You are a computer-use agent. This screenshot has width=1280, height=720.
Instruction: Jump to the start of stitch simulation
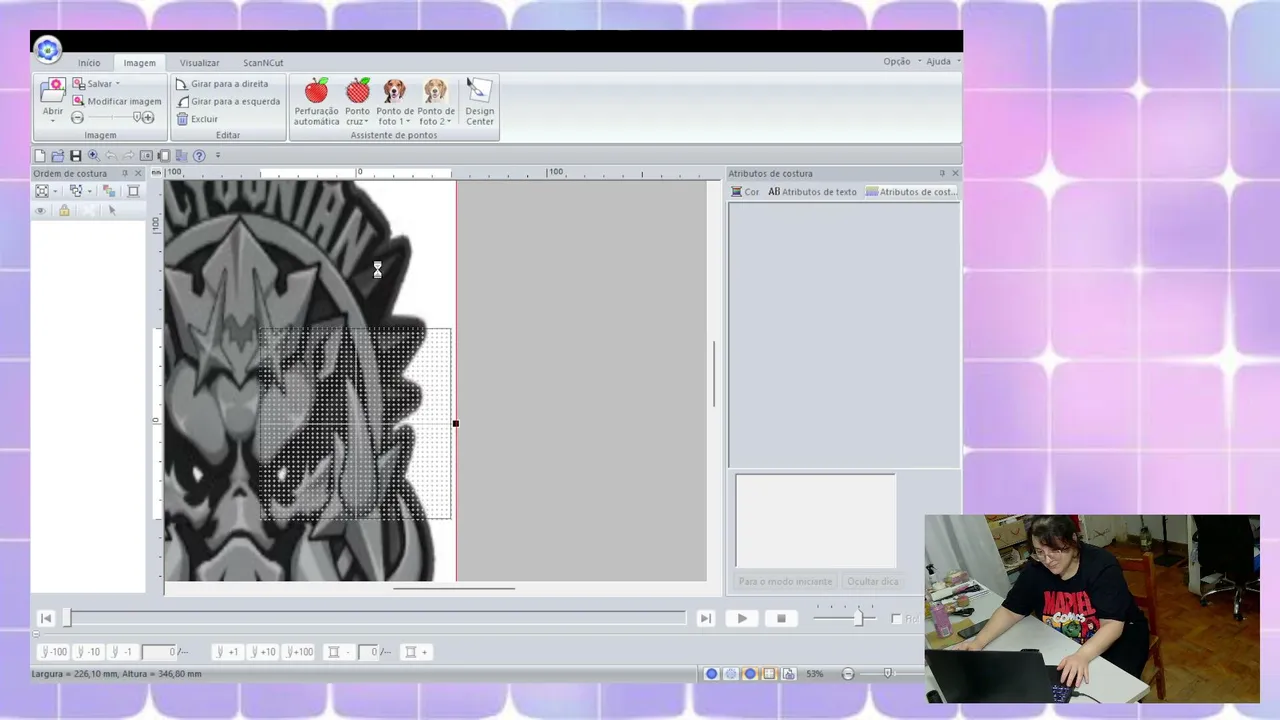click(45, 619)
